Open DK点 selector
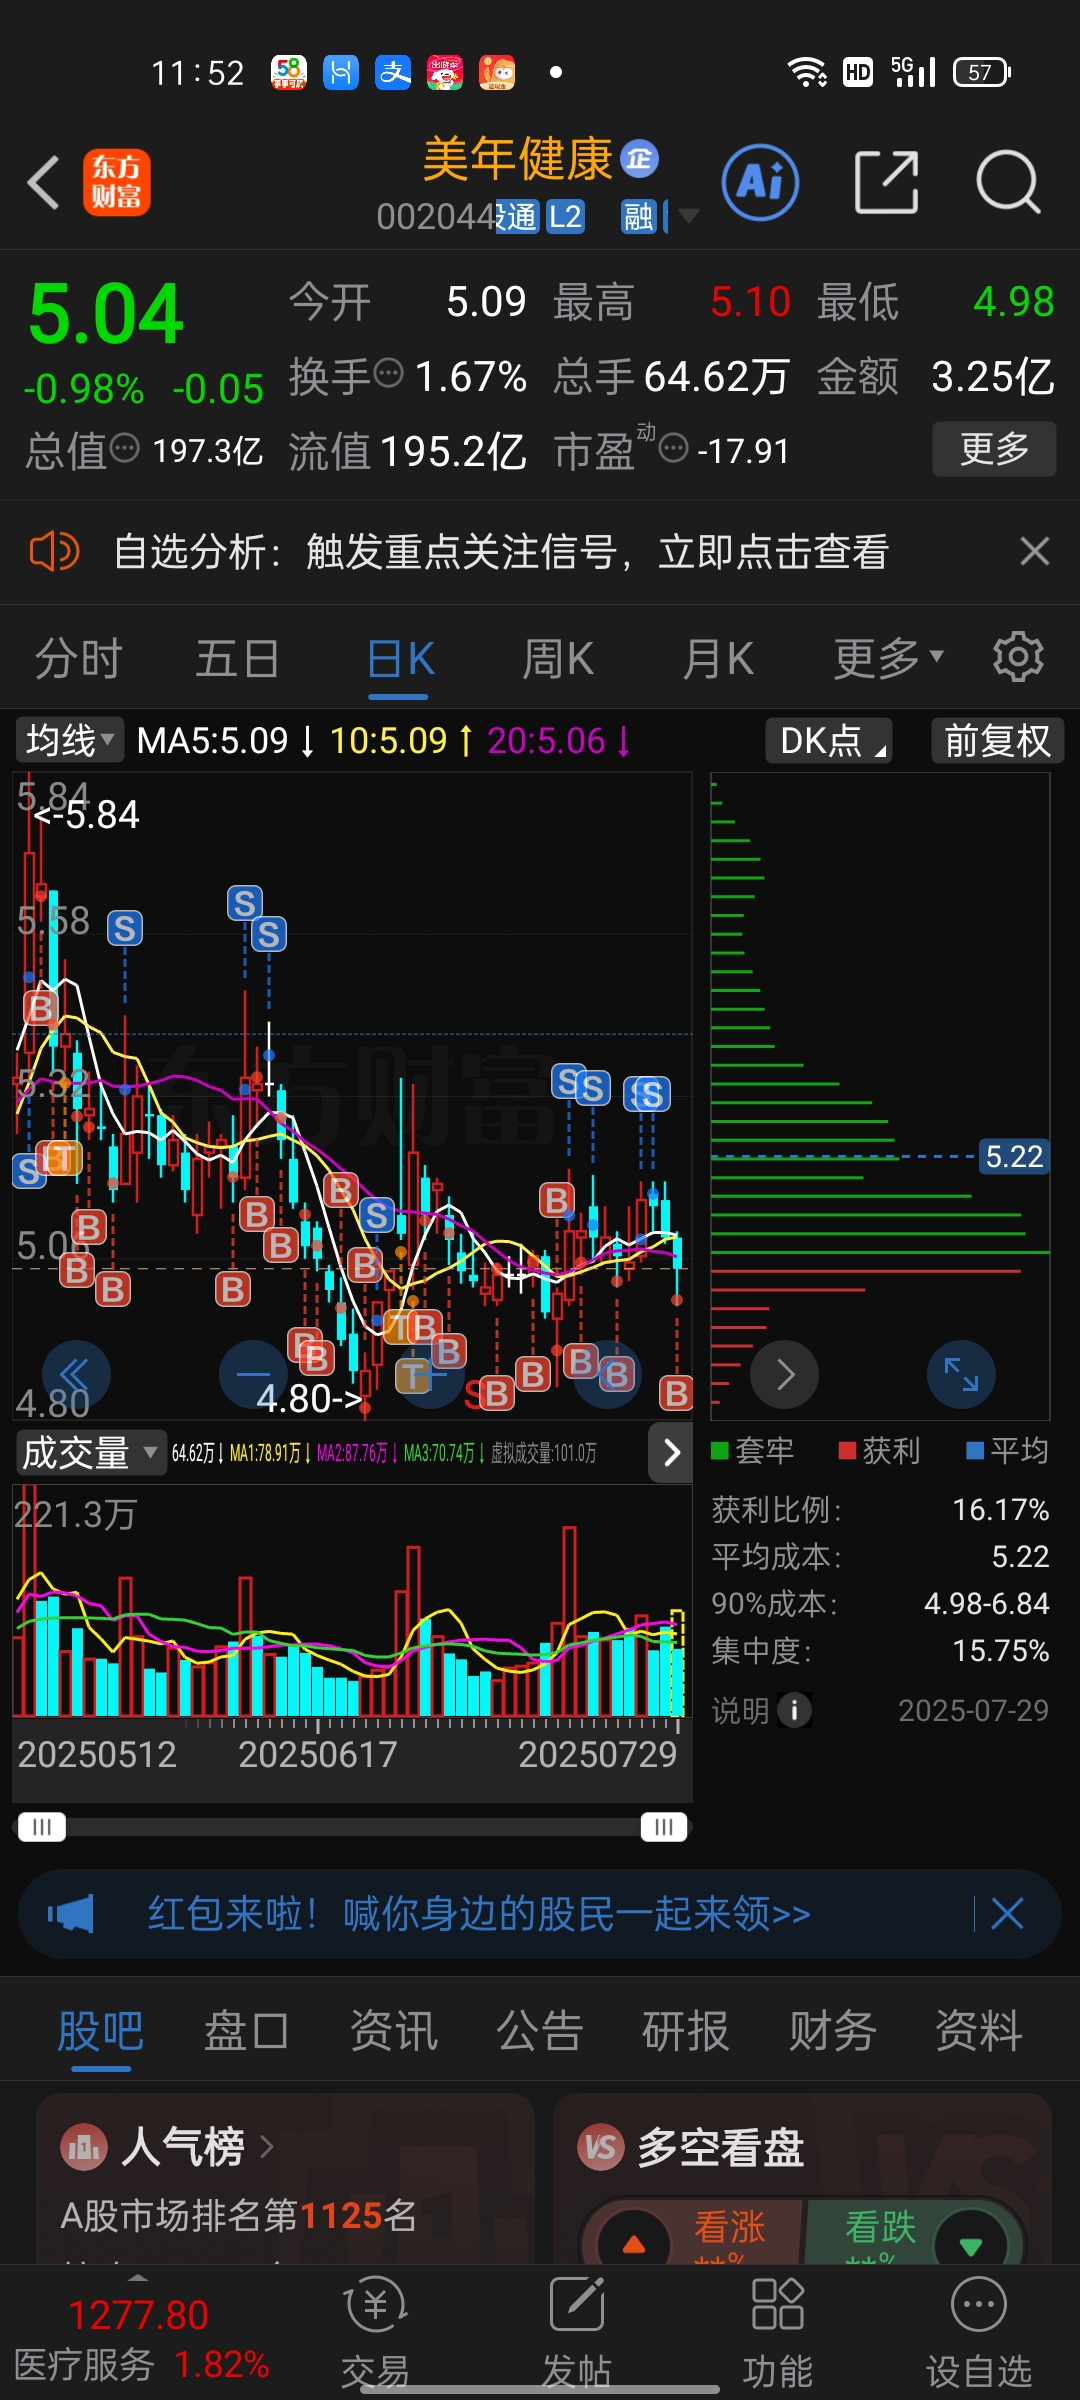The width and height of the screenshot is (1080, 2400). [x=829, y=740]
